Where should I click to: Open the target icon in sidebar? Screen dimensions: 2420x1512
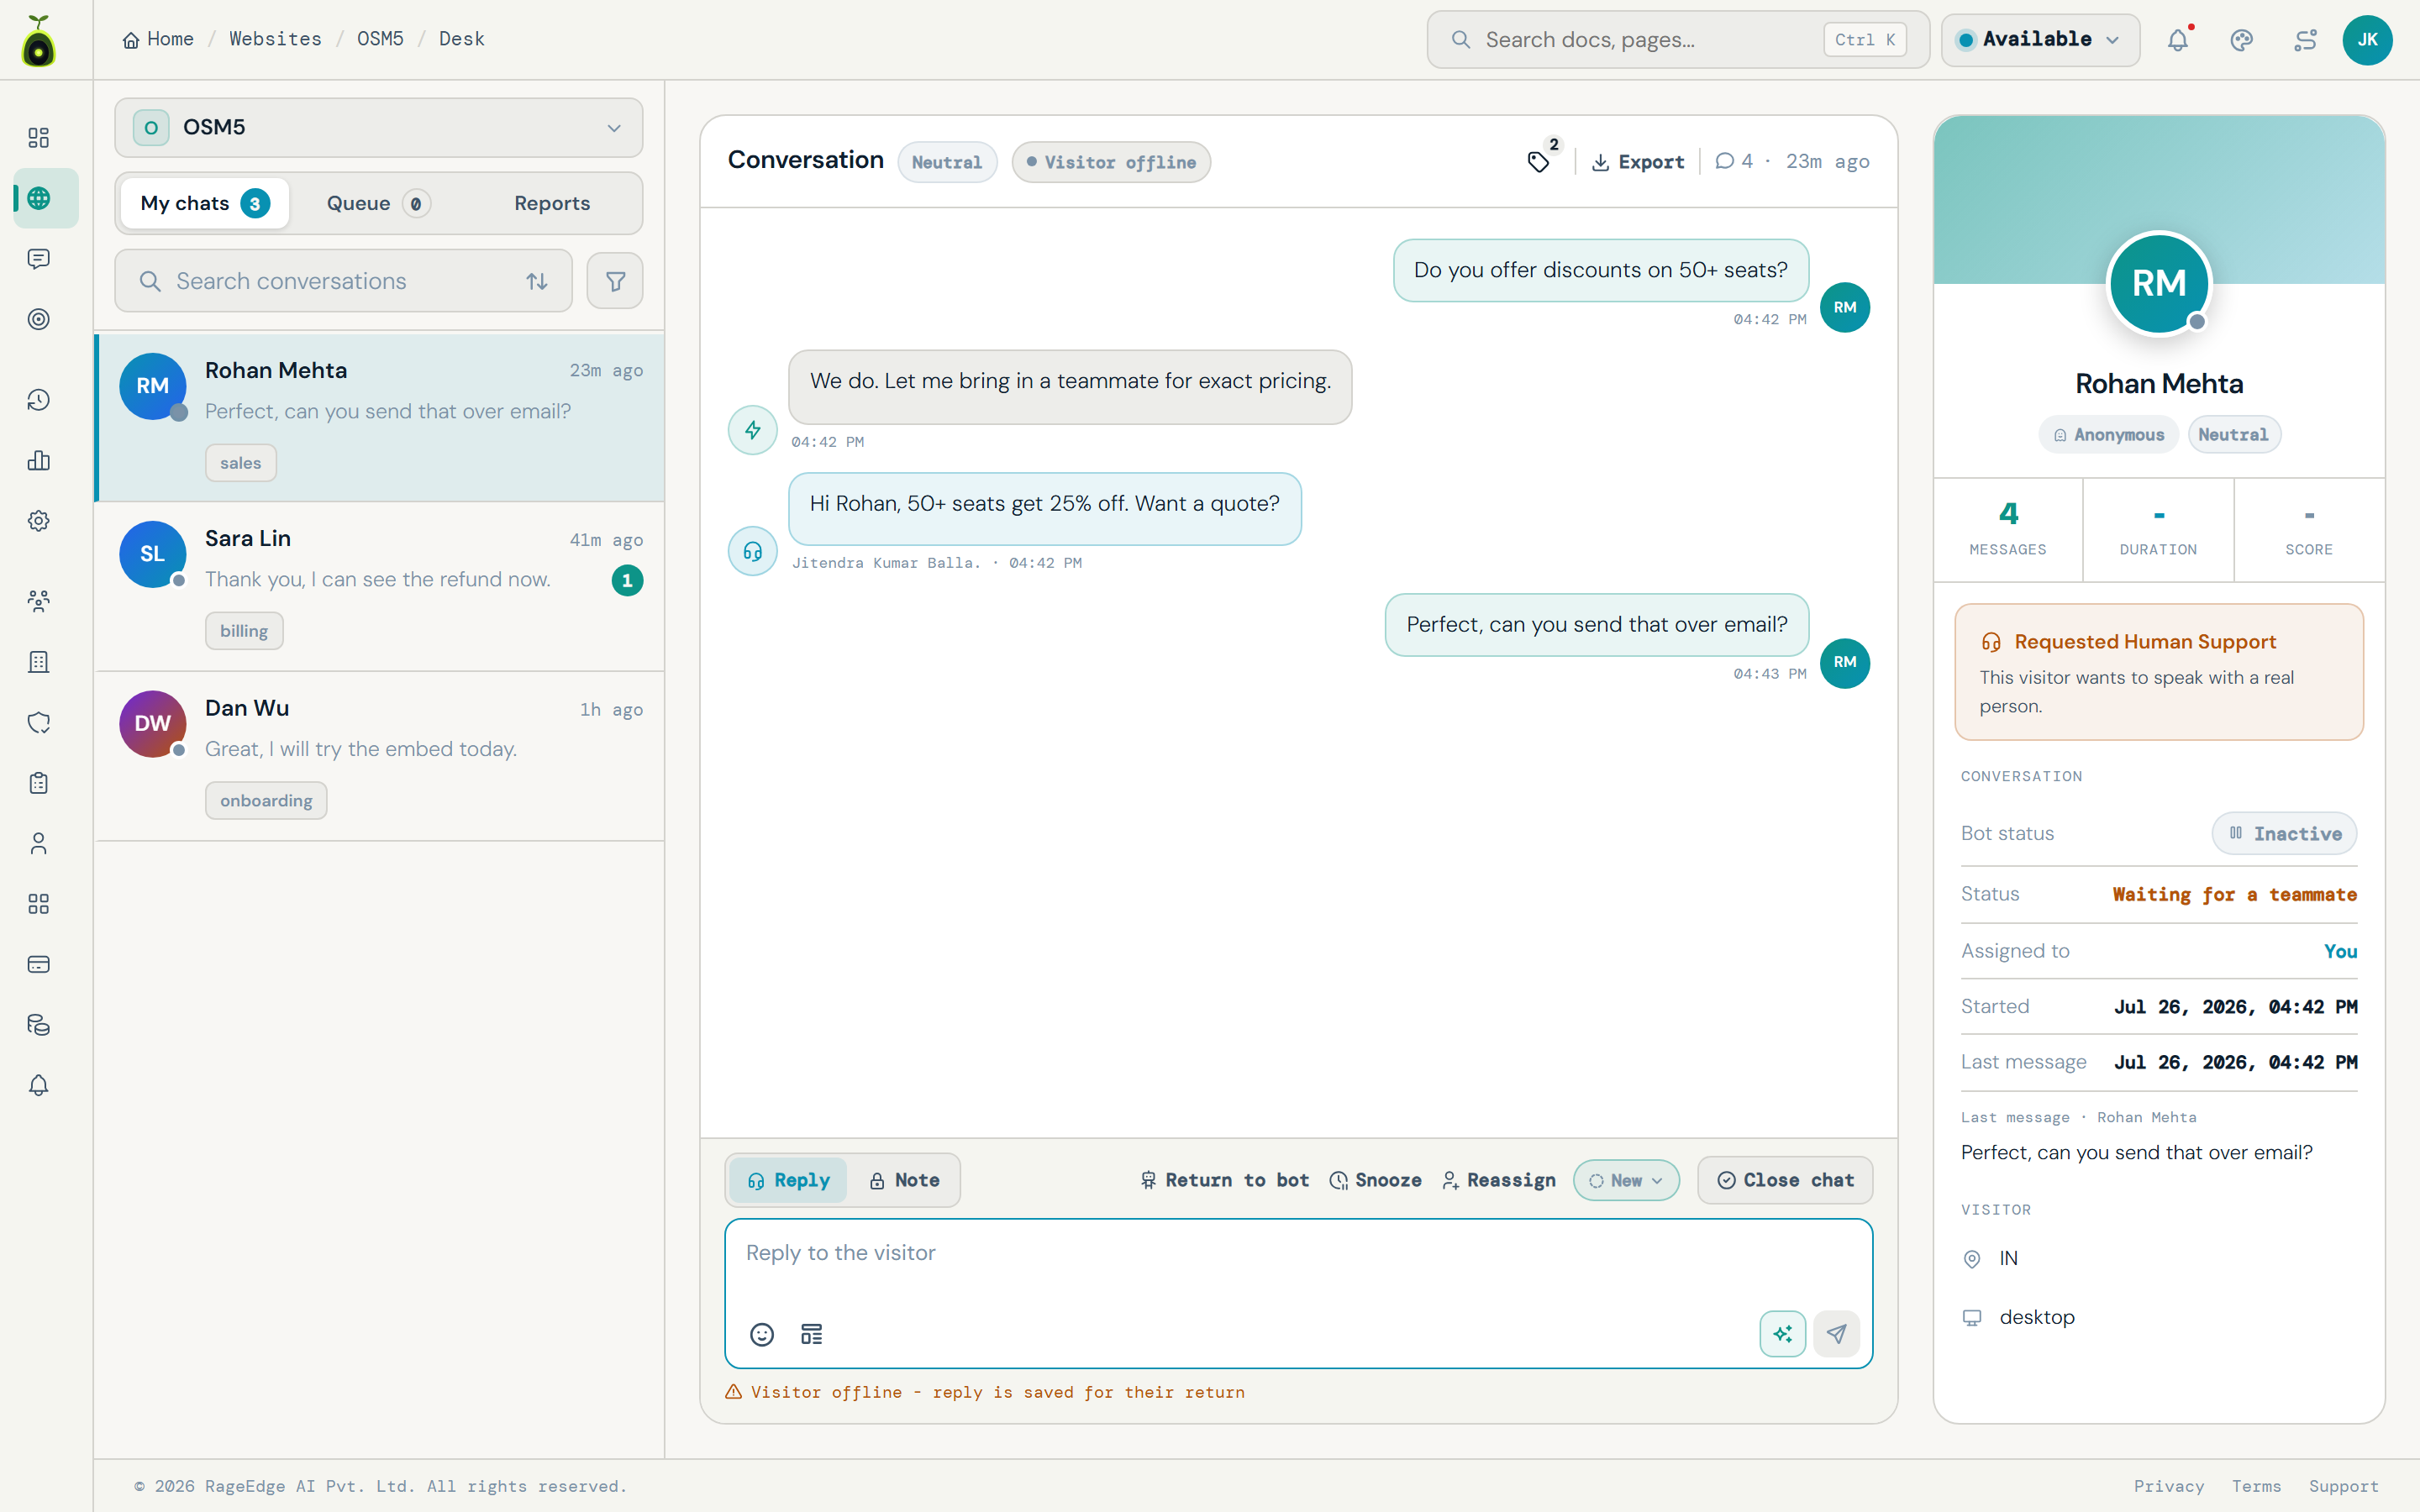tap(38, 319)
